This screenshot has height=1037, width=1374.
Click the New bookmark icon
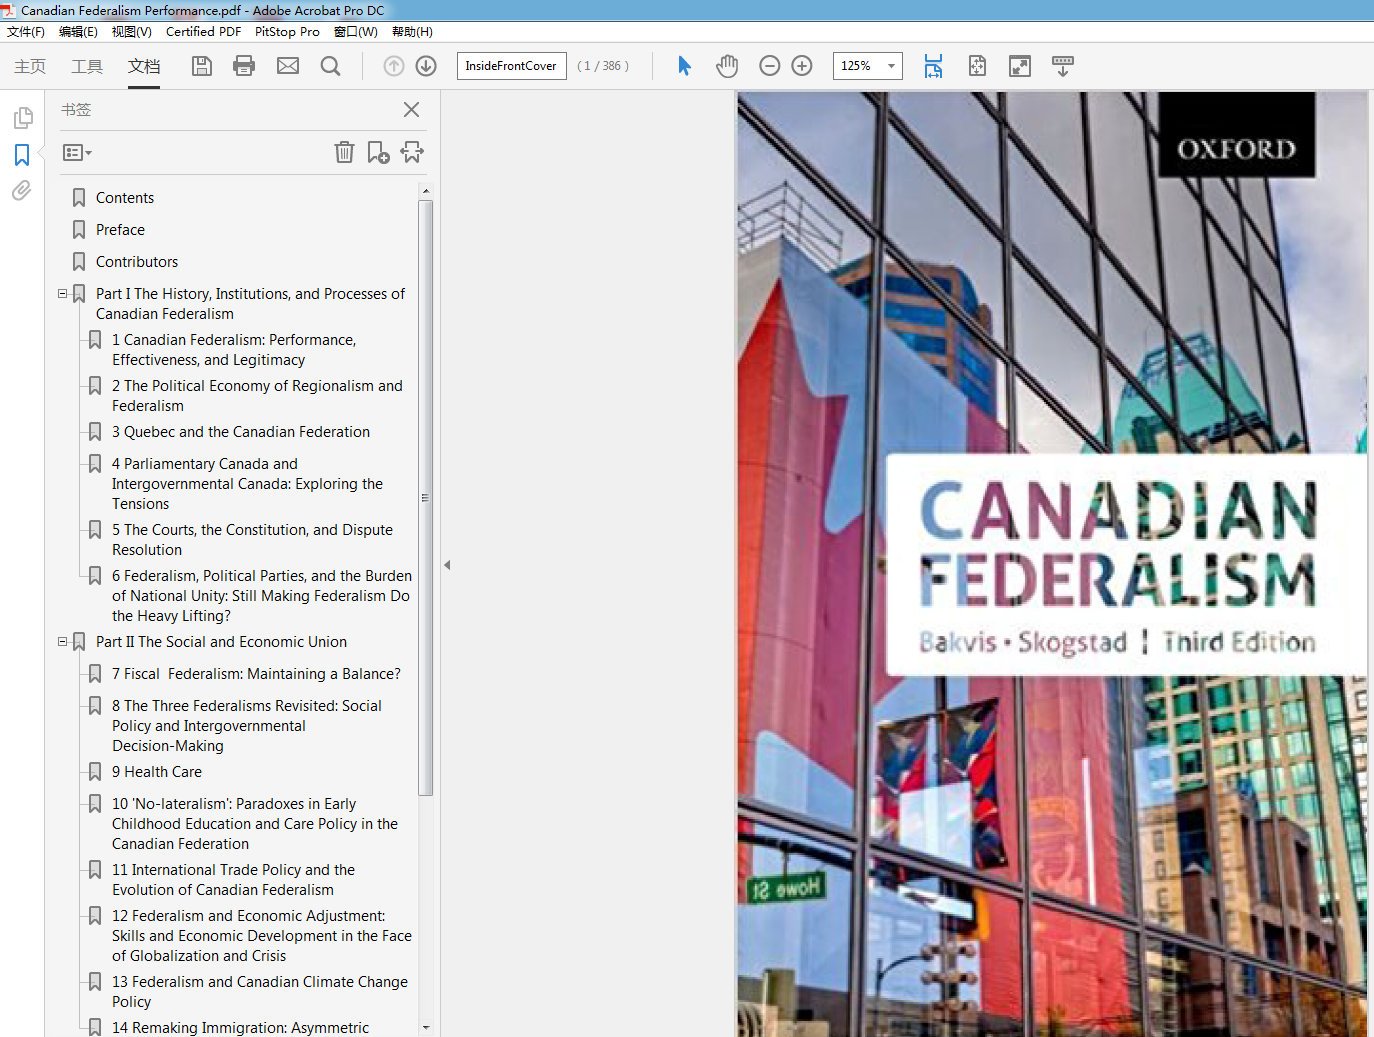[378, 152]
